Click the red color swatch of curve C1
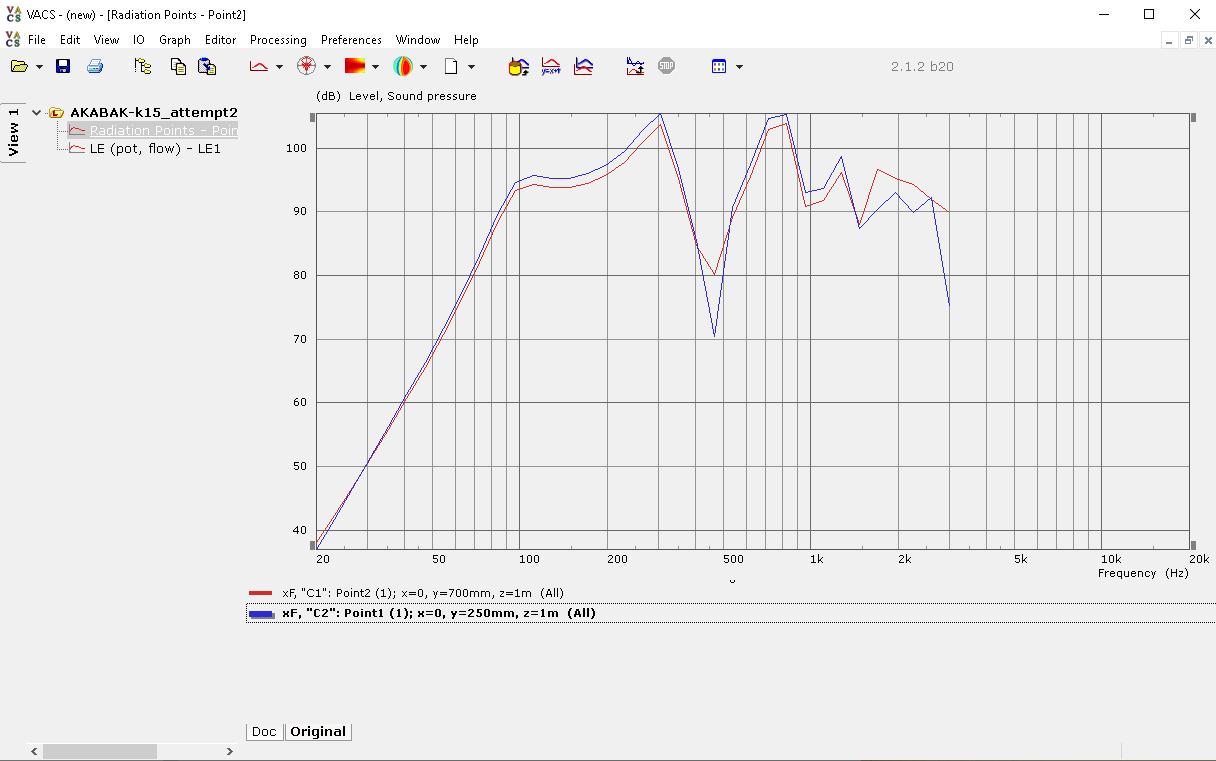The width and height of the screenshot is (1216, 761). coord(261,593)
